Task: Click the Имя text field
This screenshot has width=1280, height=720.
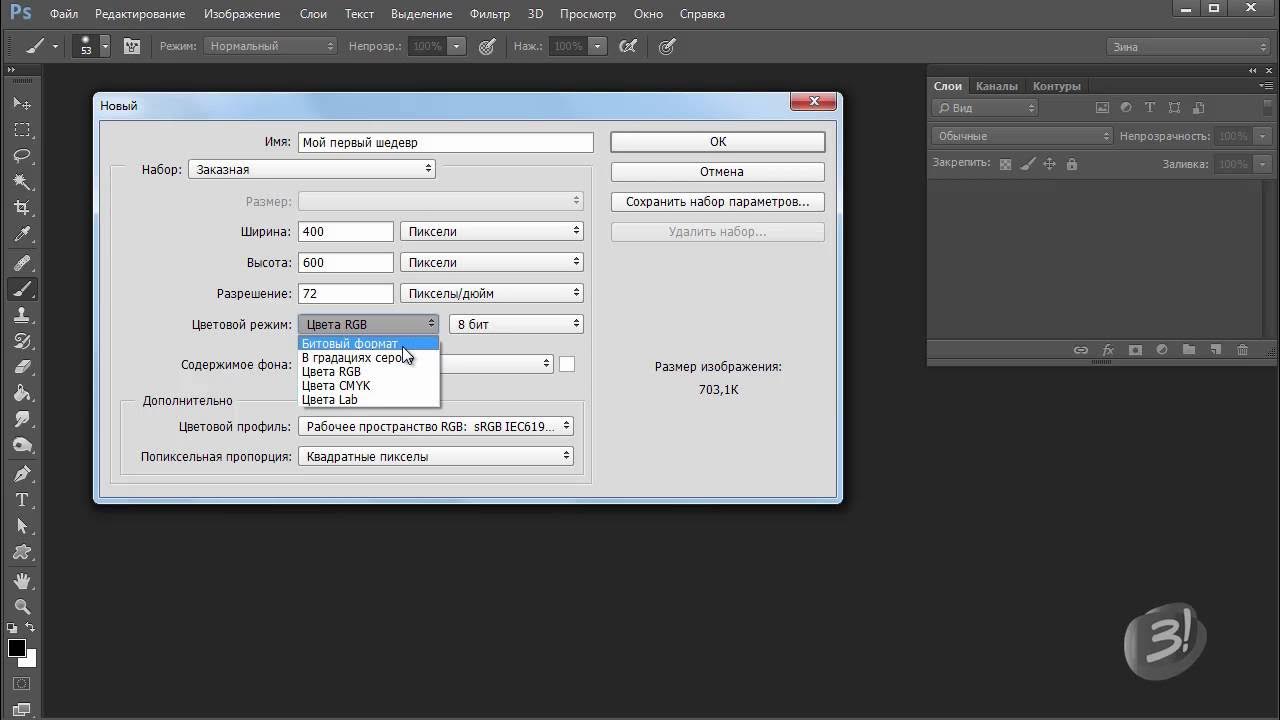Action: tap(446, 142)
